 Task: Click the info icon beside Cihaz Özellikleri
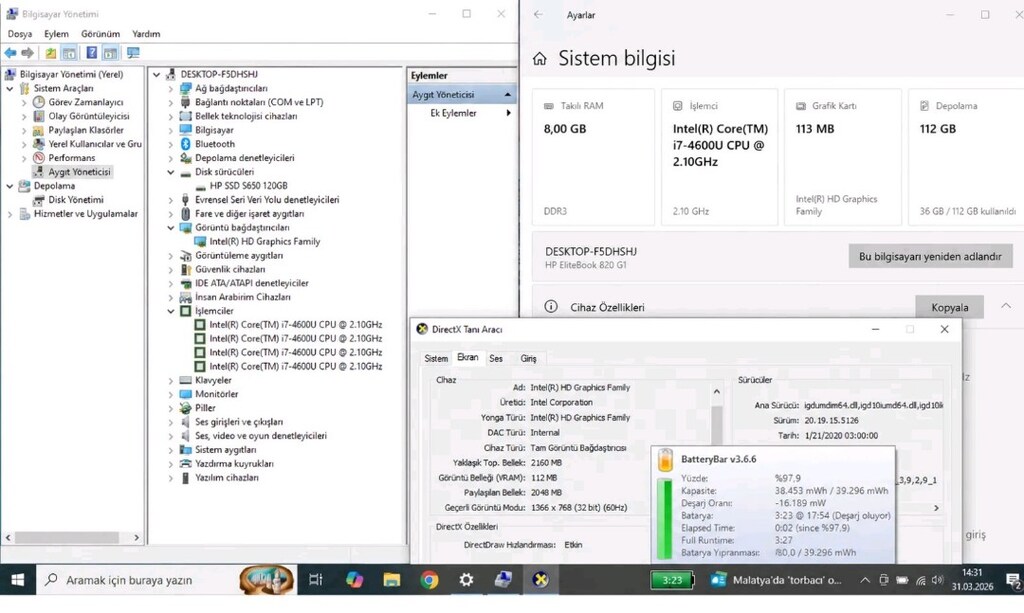tap(551, 306)
